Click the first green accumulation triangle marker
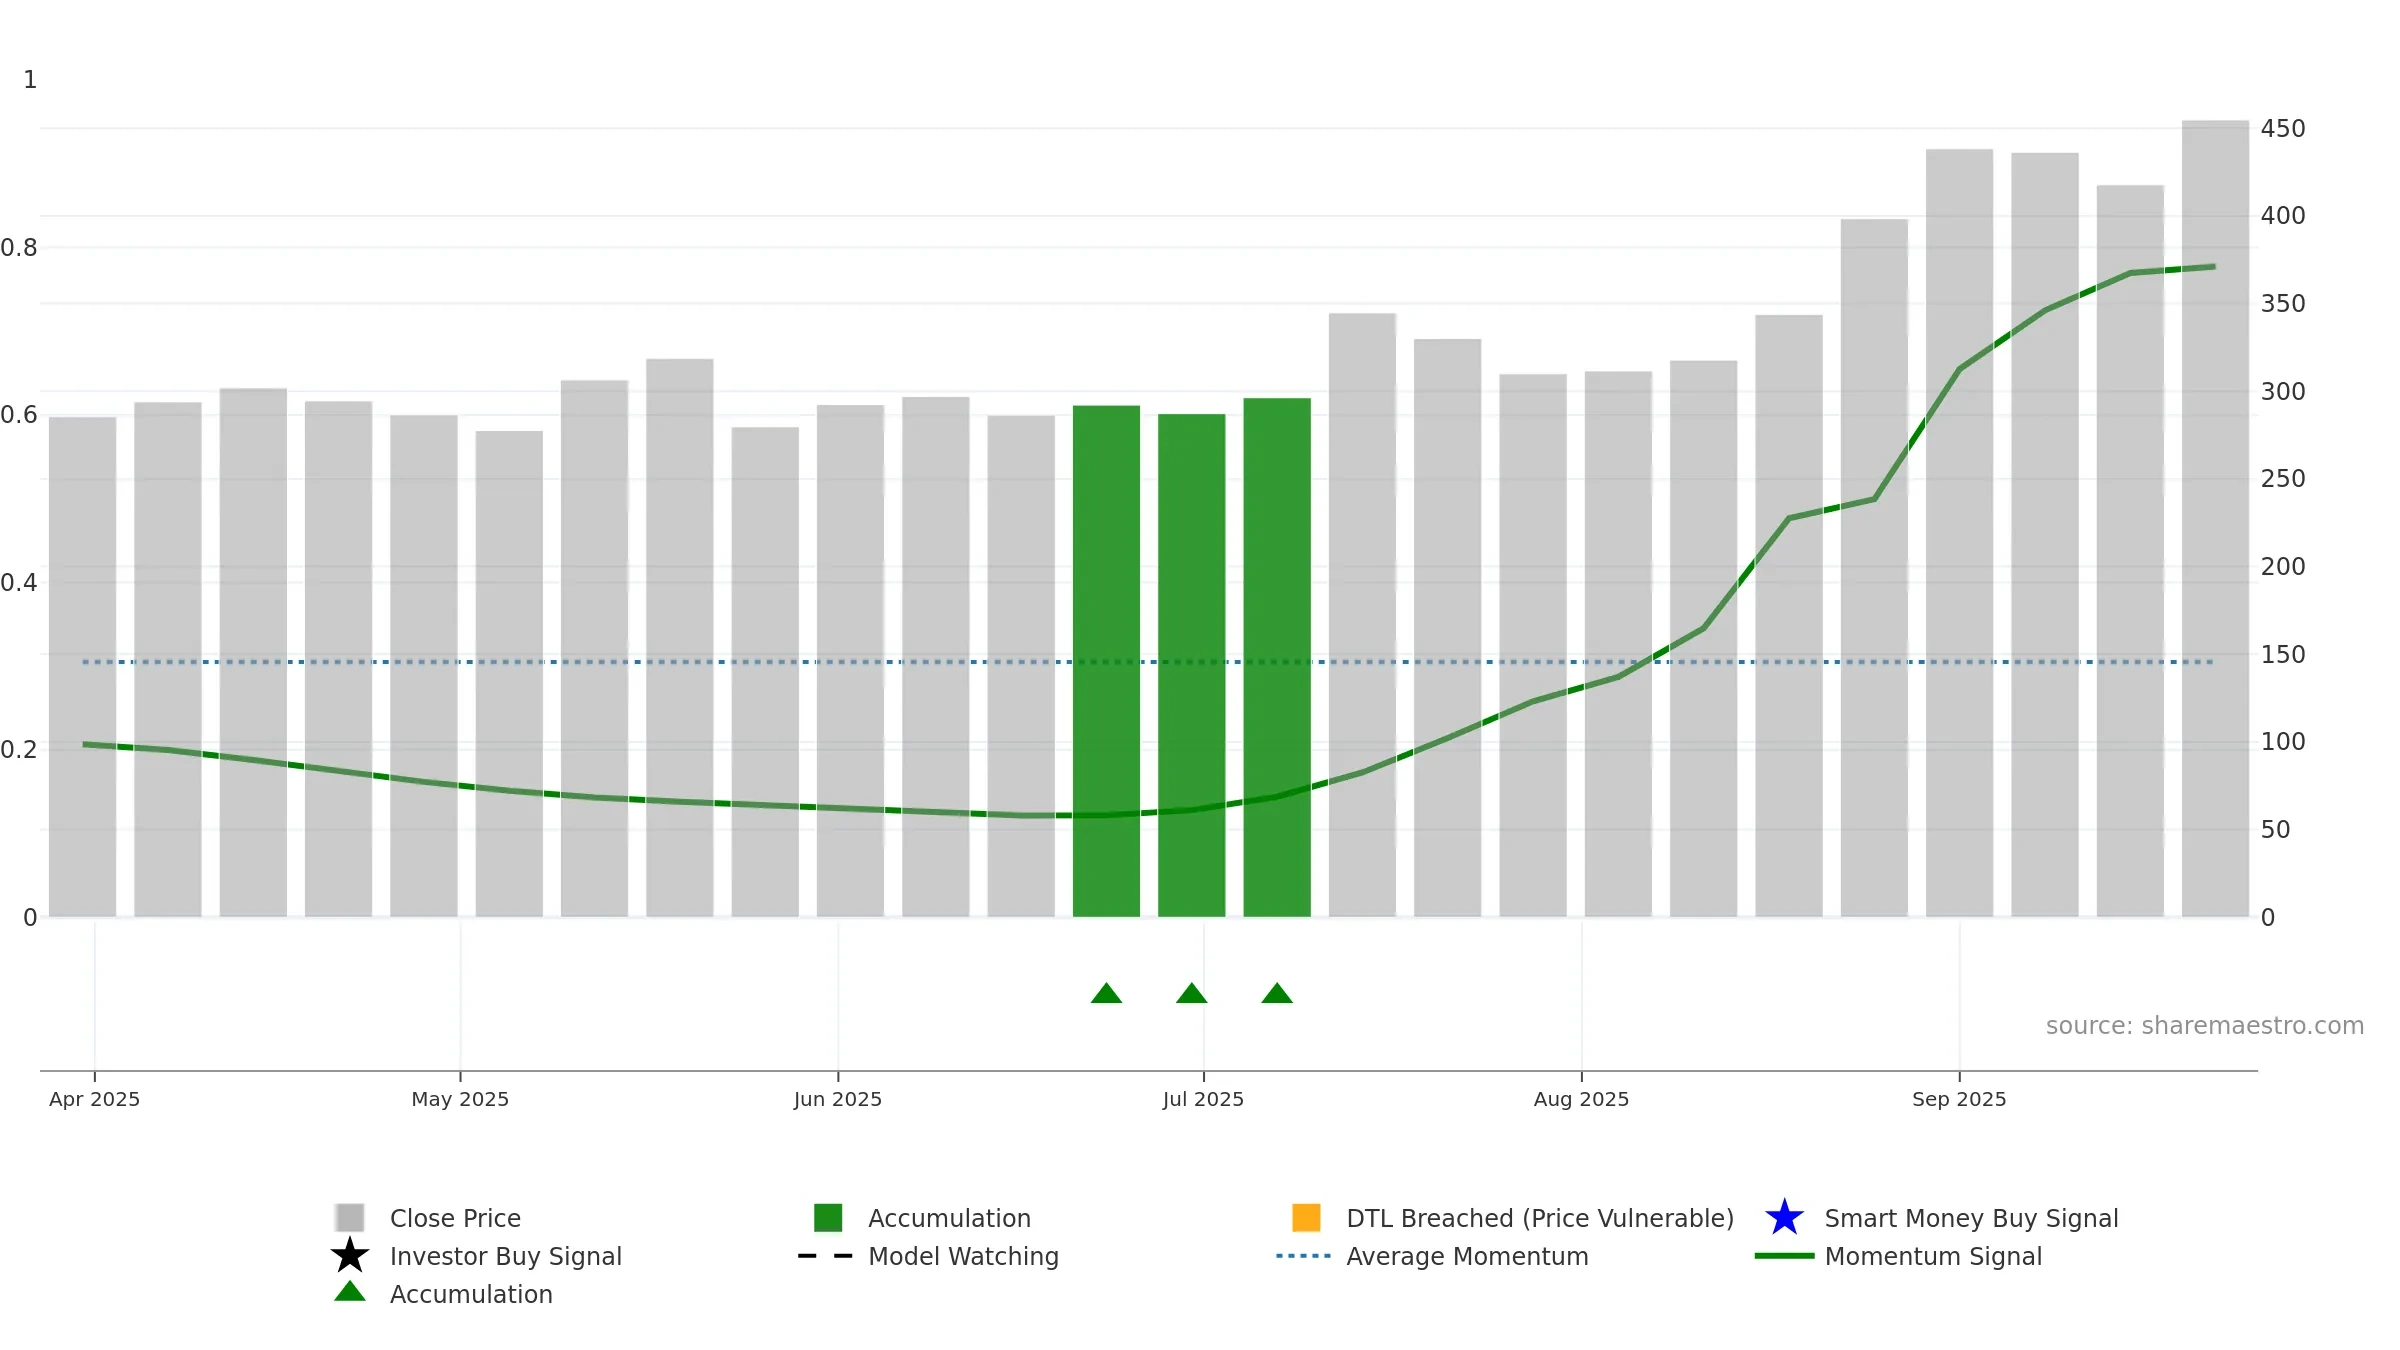This screenshot has width=2400, height=1350. pos(1106,993)
